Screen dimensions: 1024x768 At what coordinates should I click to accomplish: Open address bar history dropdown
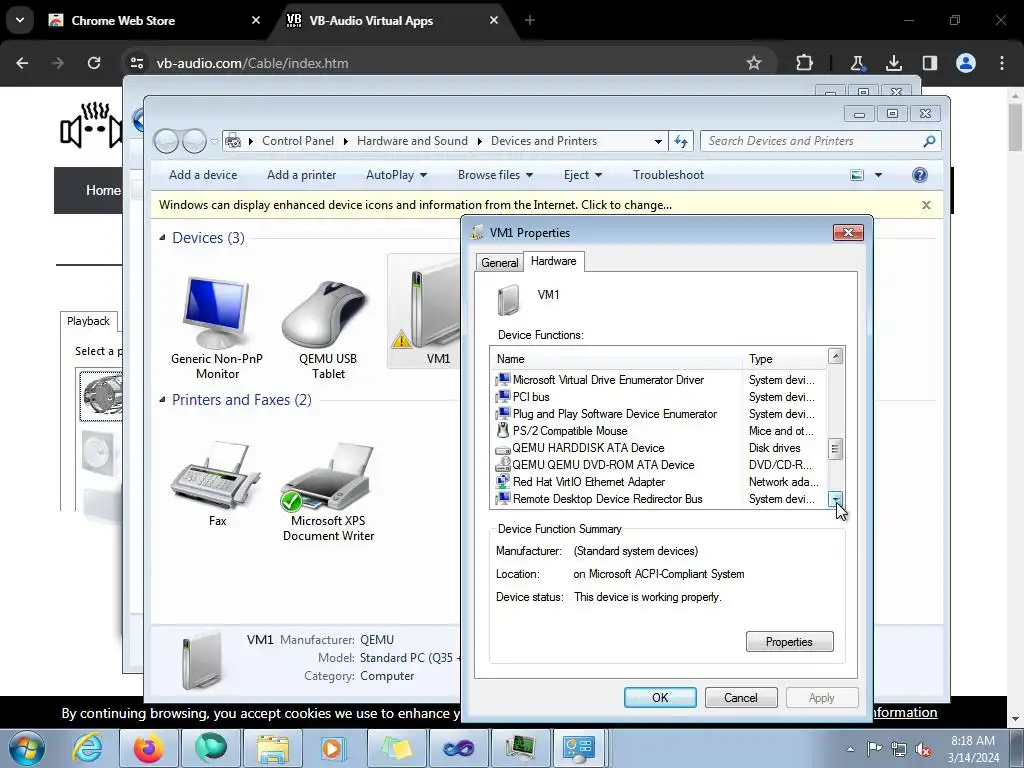click(x=658, y=141)
